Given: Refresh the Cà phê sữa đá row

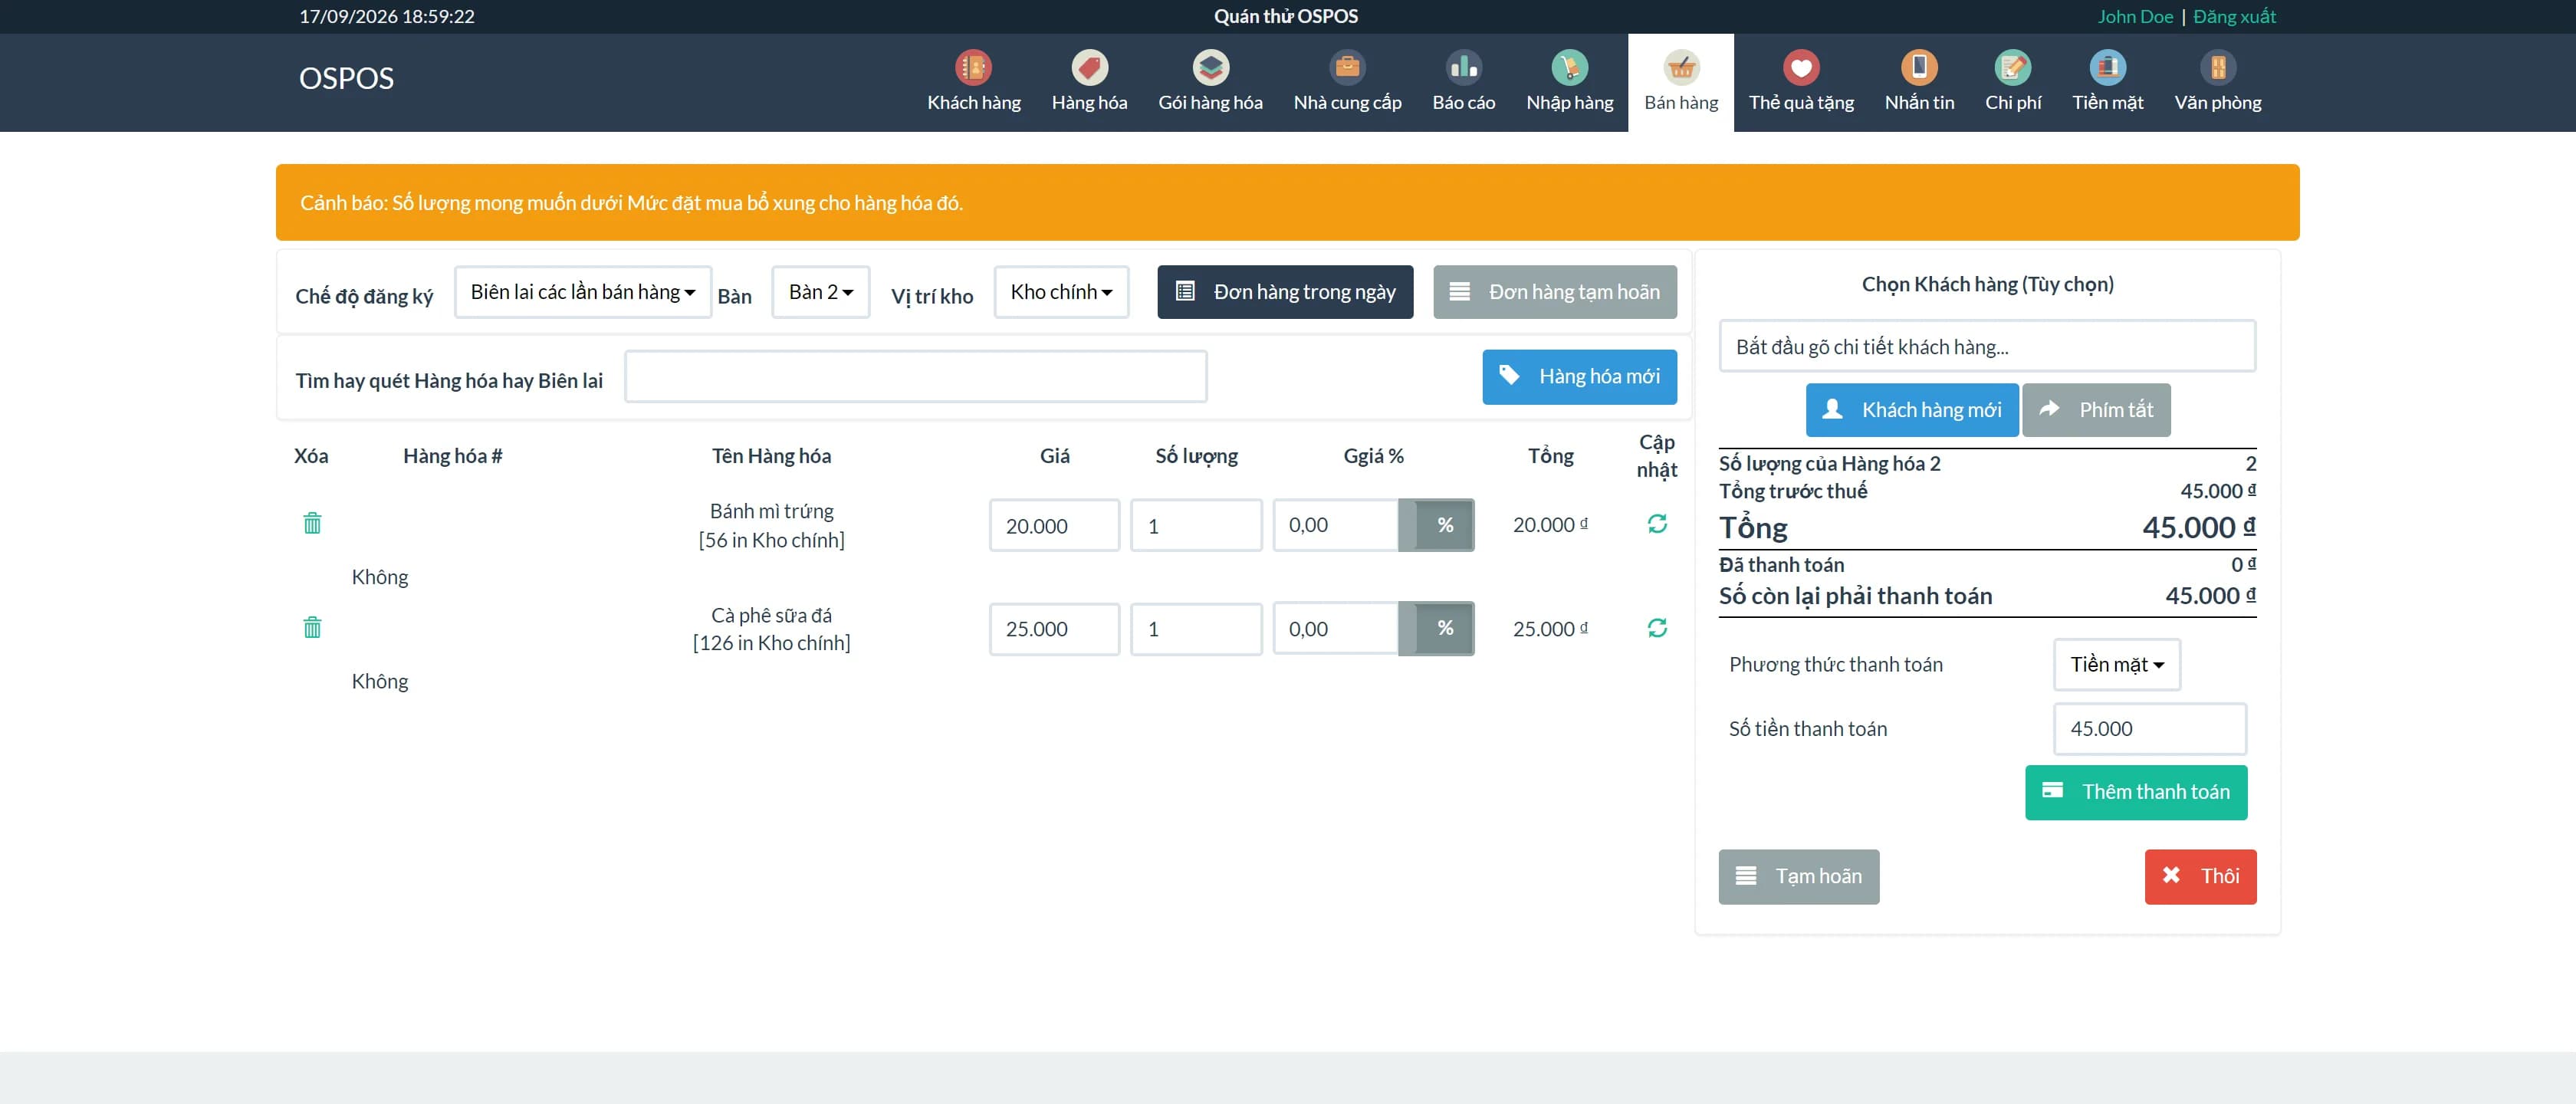Looking at the screenshot, I should [1656, 628].
